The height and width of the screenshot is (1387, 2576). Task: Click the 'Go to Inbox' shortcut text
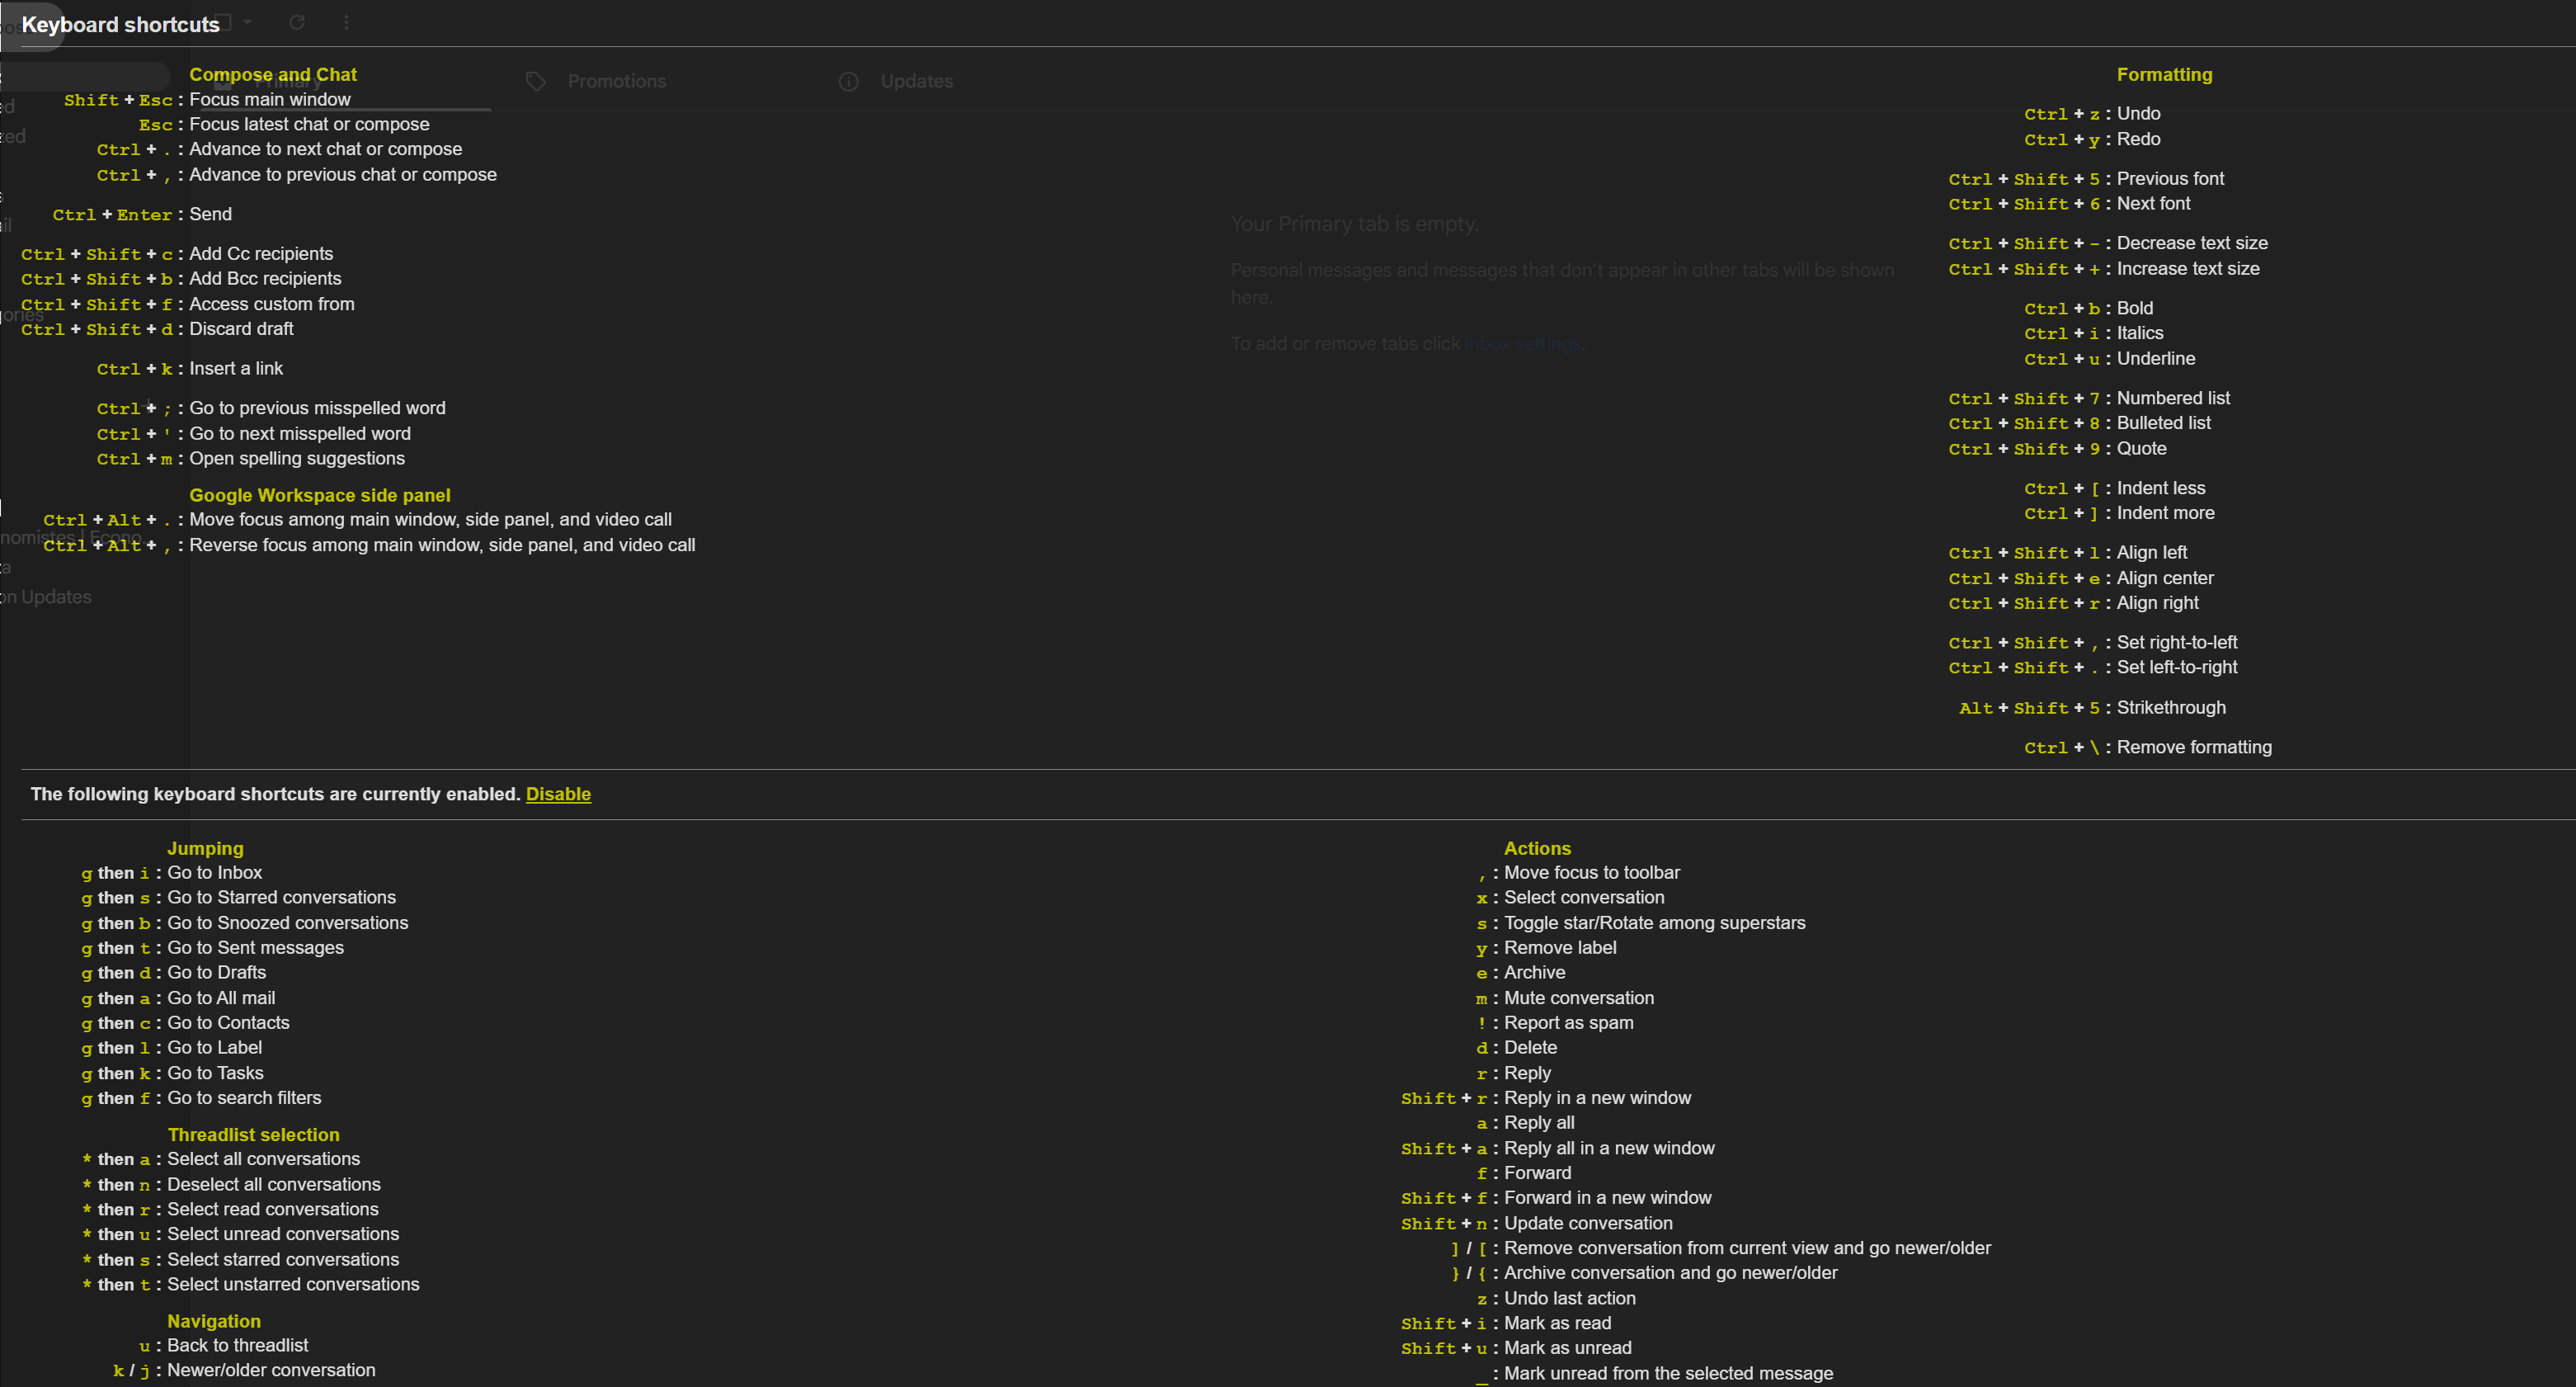point(214,873)
